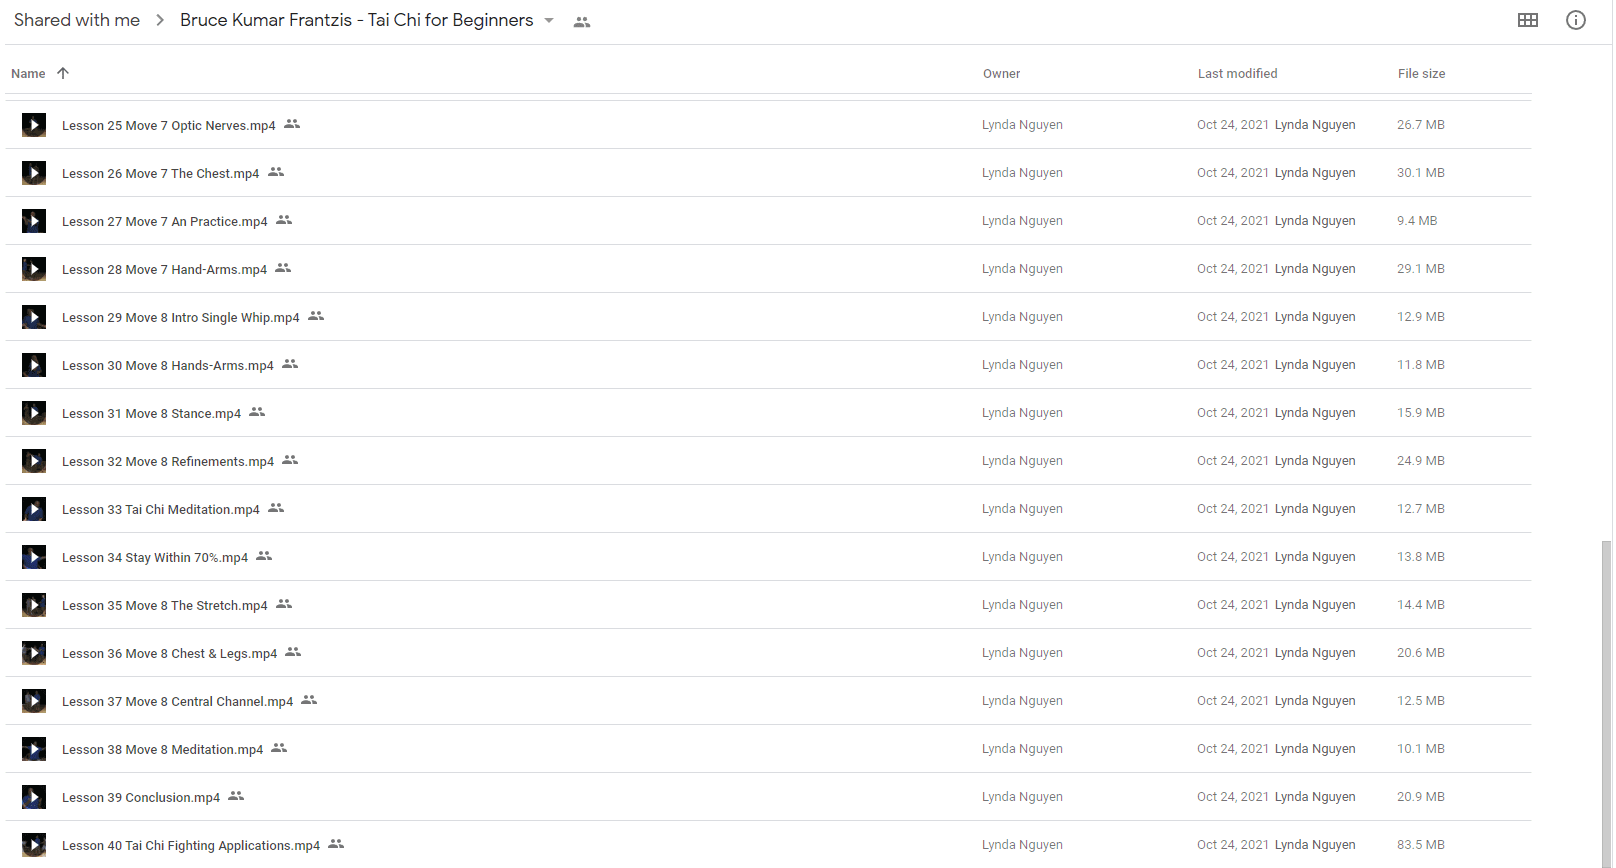The height and width of the screenshot is (868, 1616).
Task: Click video icon for Lesson 27 An Practice
Action: [34, 221]
